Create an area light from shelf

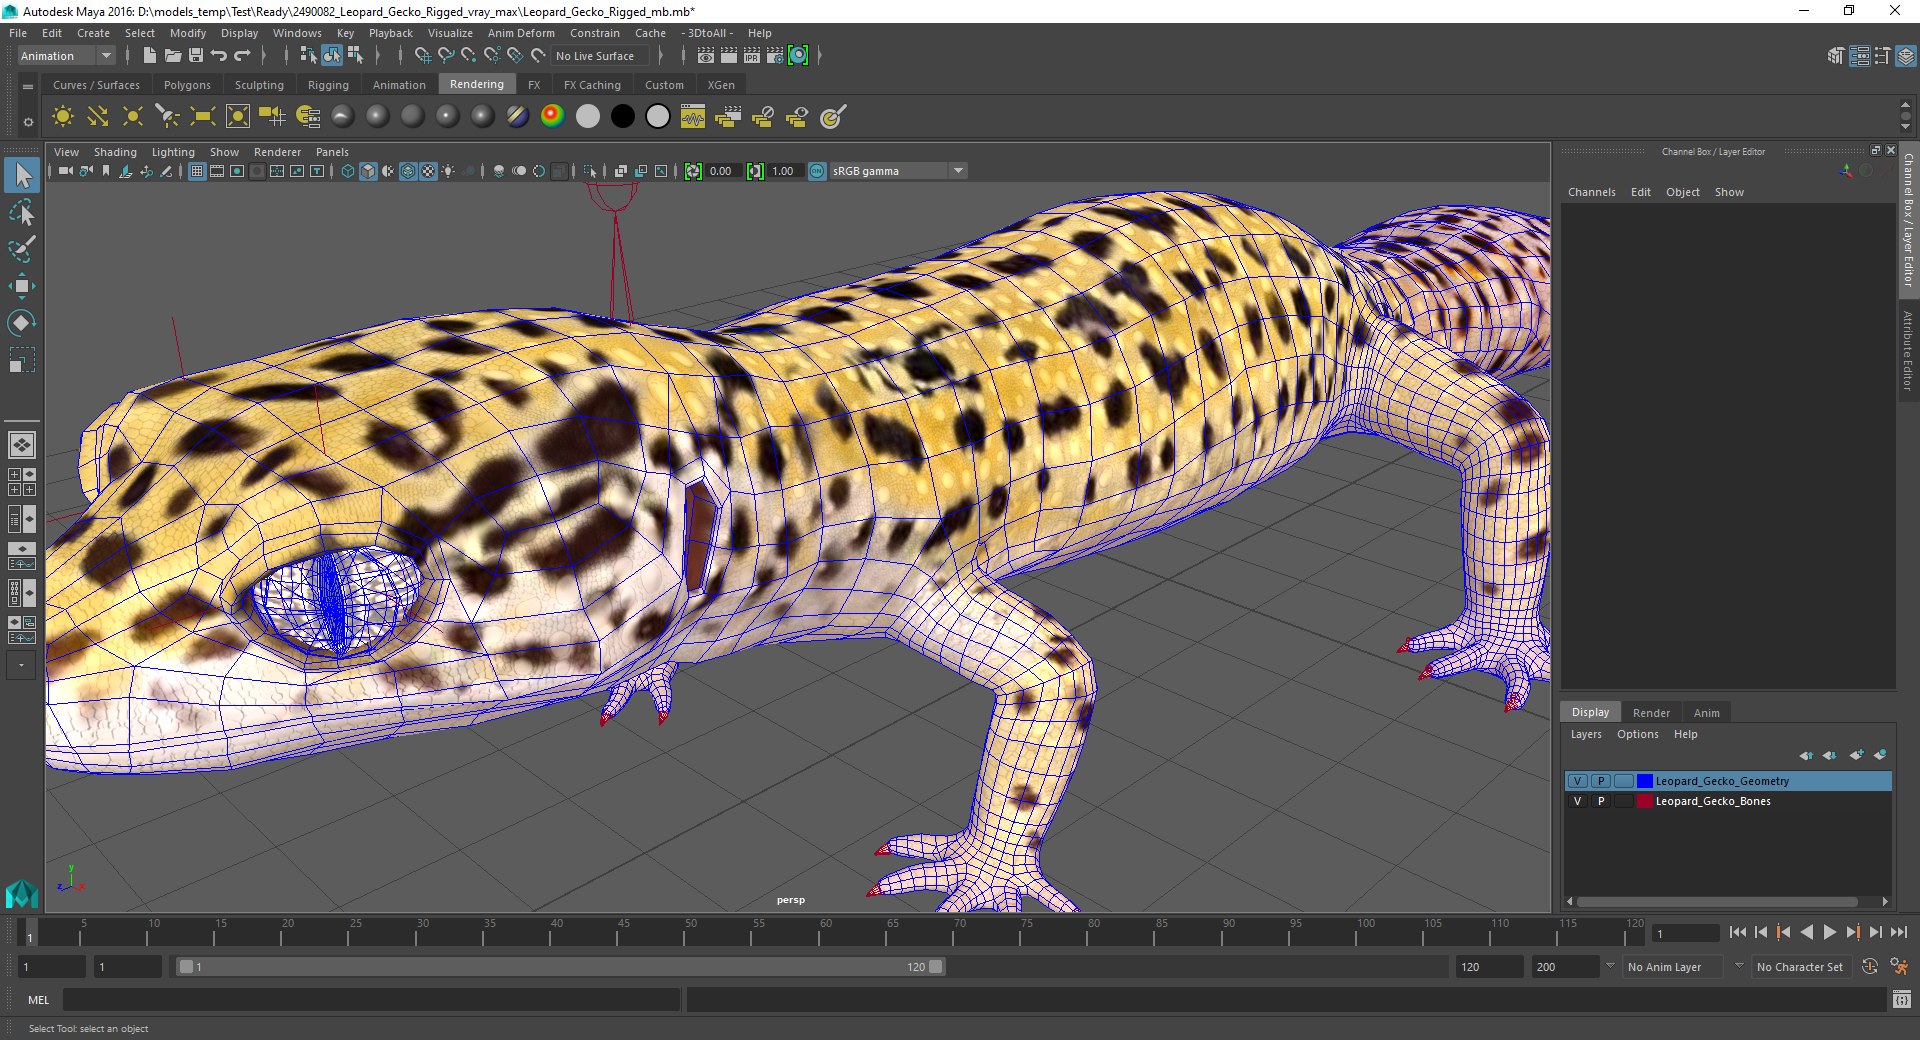[202, 117]
